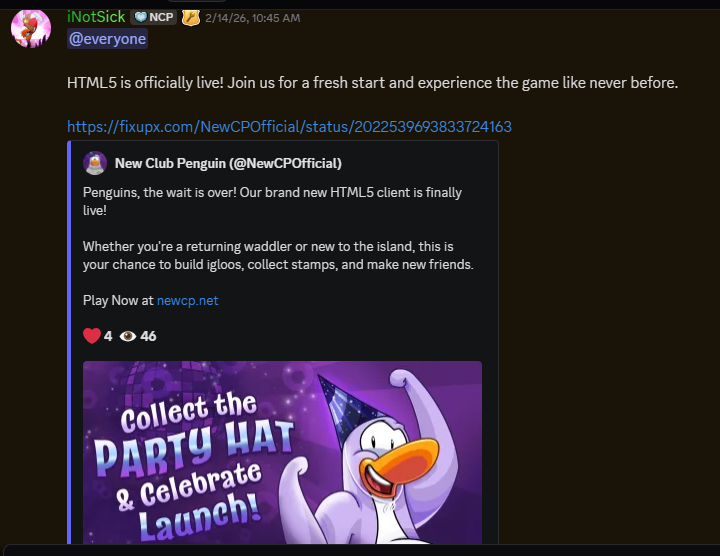Open the NCP server tag
This screenshot has height=556, width=720.
[154, 17]
